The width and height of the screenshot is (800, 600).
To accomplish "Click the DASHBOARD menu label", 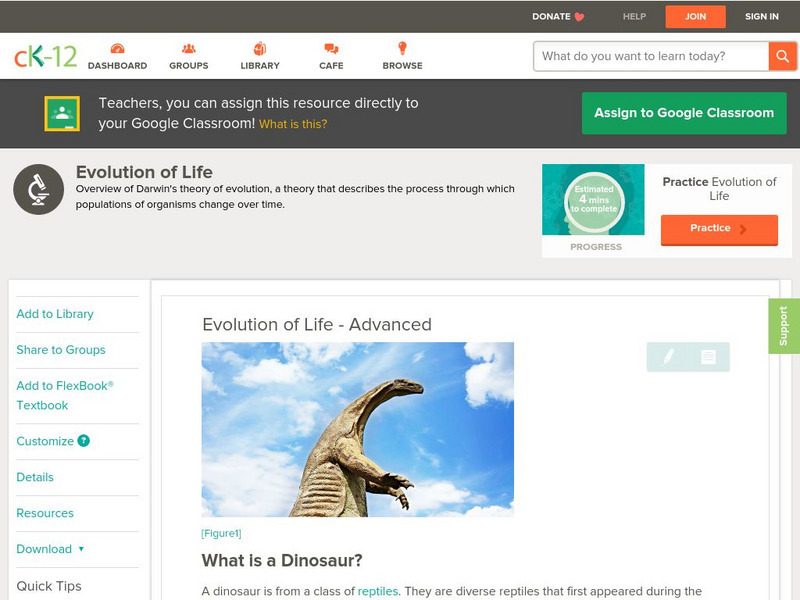I will 117,66.
